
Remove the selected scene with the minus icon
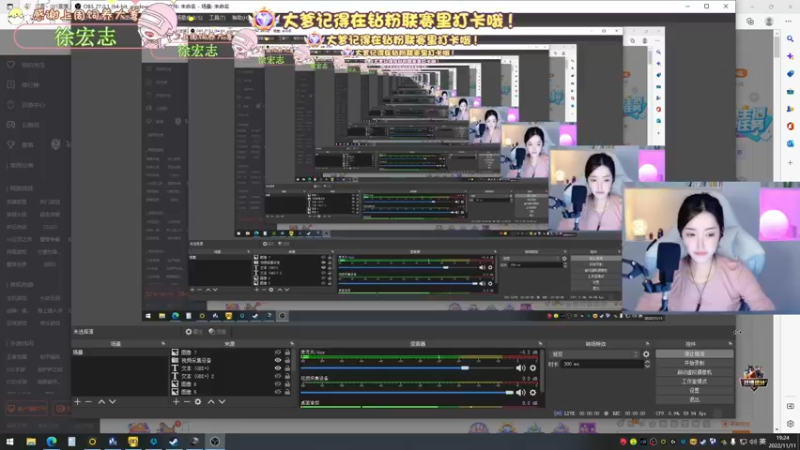89,402
